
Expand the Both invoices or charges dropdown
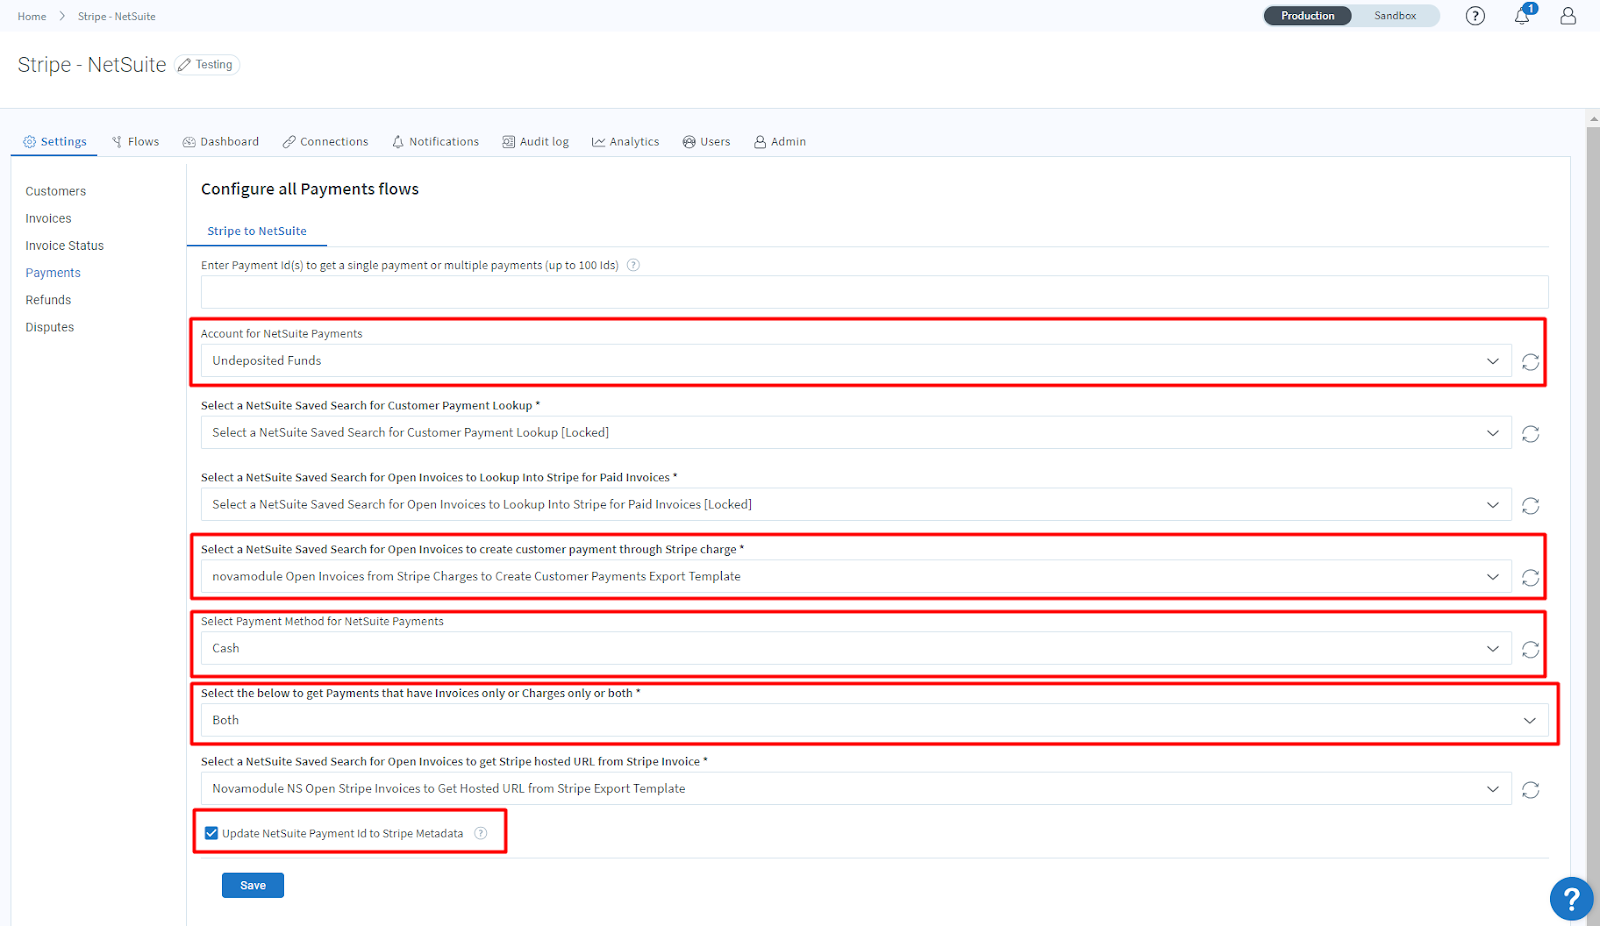click(x=875, y=720)
